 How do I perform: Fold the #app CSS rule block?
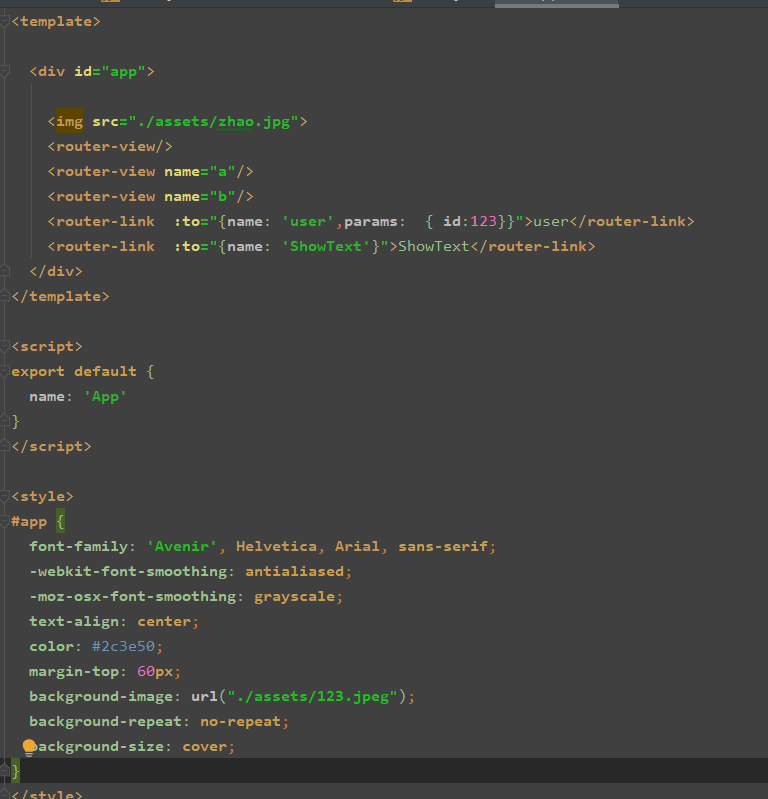5,521
